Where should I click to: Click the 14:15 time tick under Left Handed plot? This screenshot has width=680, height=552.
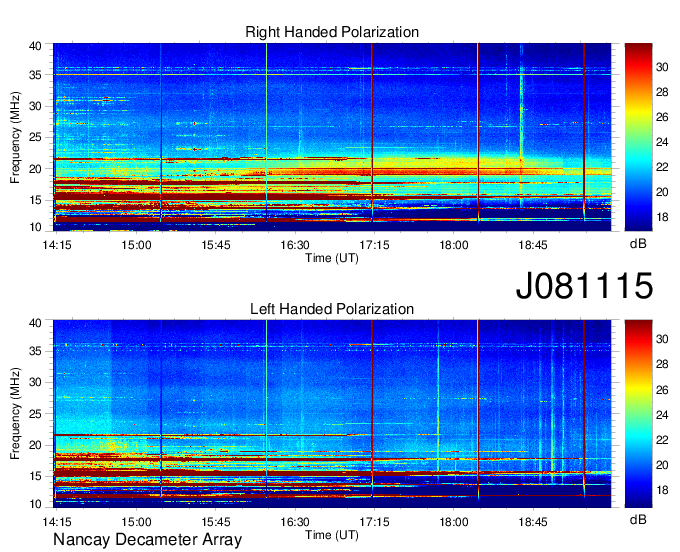click(x=57, y=522)
